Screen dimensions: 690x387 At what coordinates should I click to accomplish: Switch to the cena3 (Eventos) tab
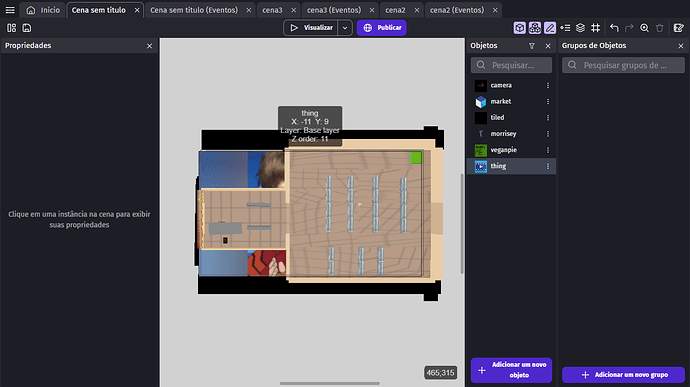(334, 10)
